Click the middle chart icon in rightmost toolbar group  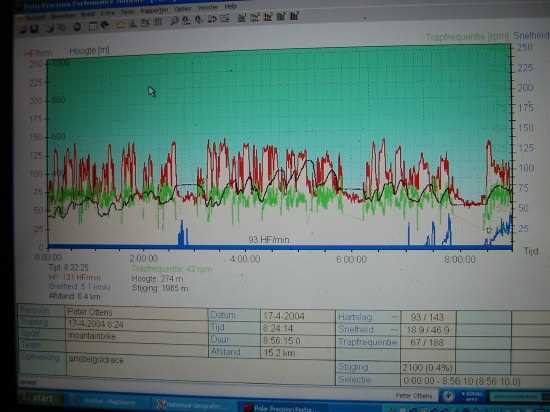coord(268,16)
